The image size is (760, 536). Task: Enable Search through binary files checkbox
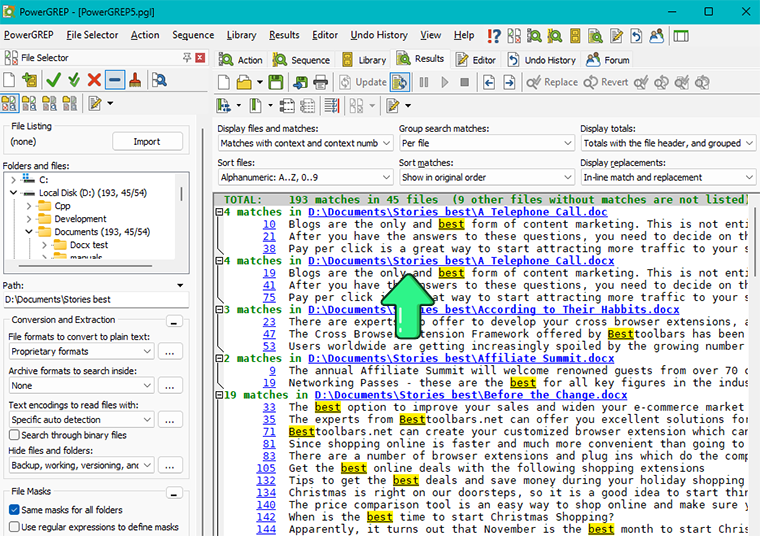point(15,435)
